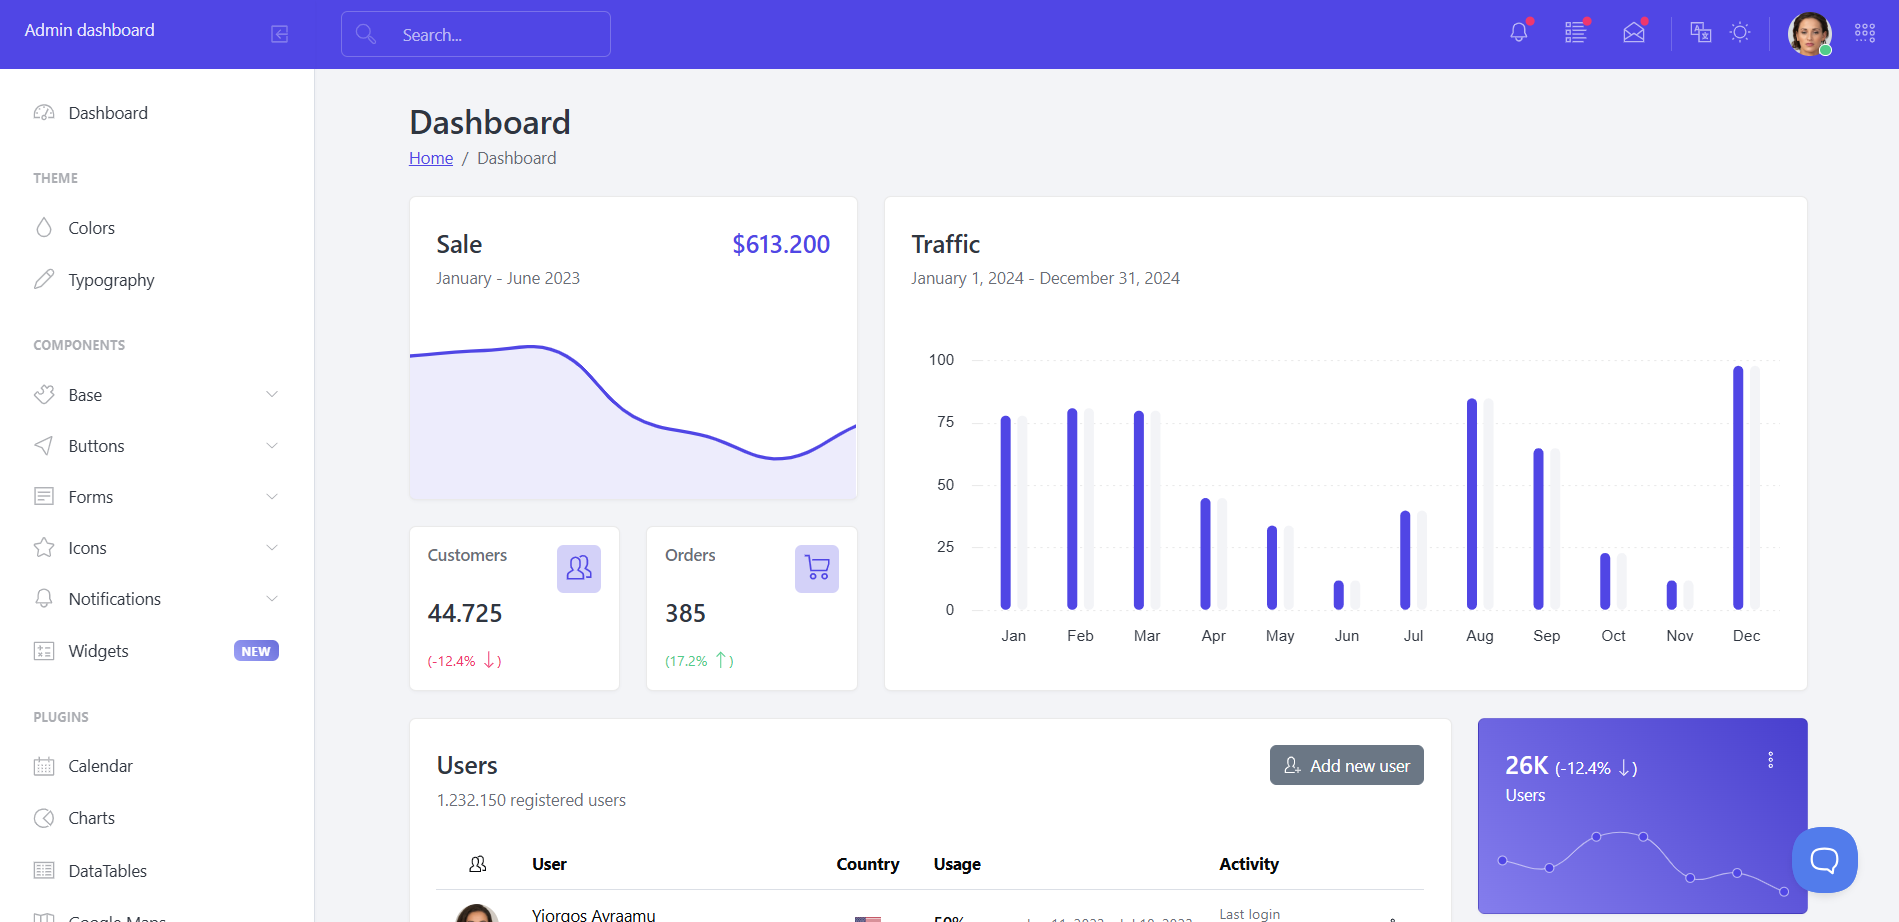Click the Add new user button
Screen dimensions: 1899x922
point(1346,765)
